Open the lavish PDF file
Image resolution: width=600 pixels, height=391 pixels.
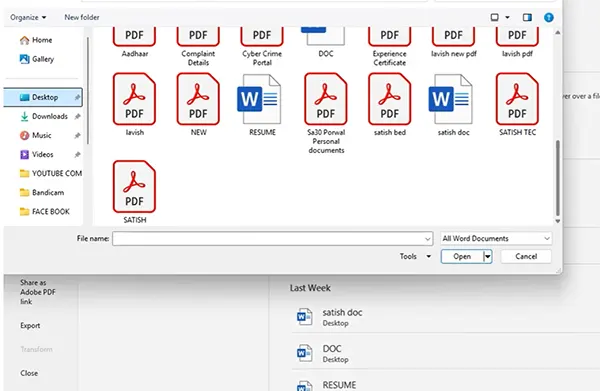pyautogui.click(x=134, y=104)
